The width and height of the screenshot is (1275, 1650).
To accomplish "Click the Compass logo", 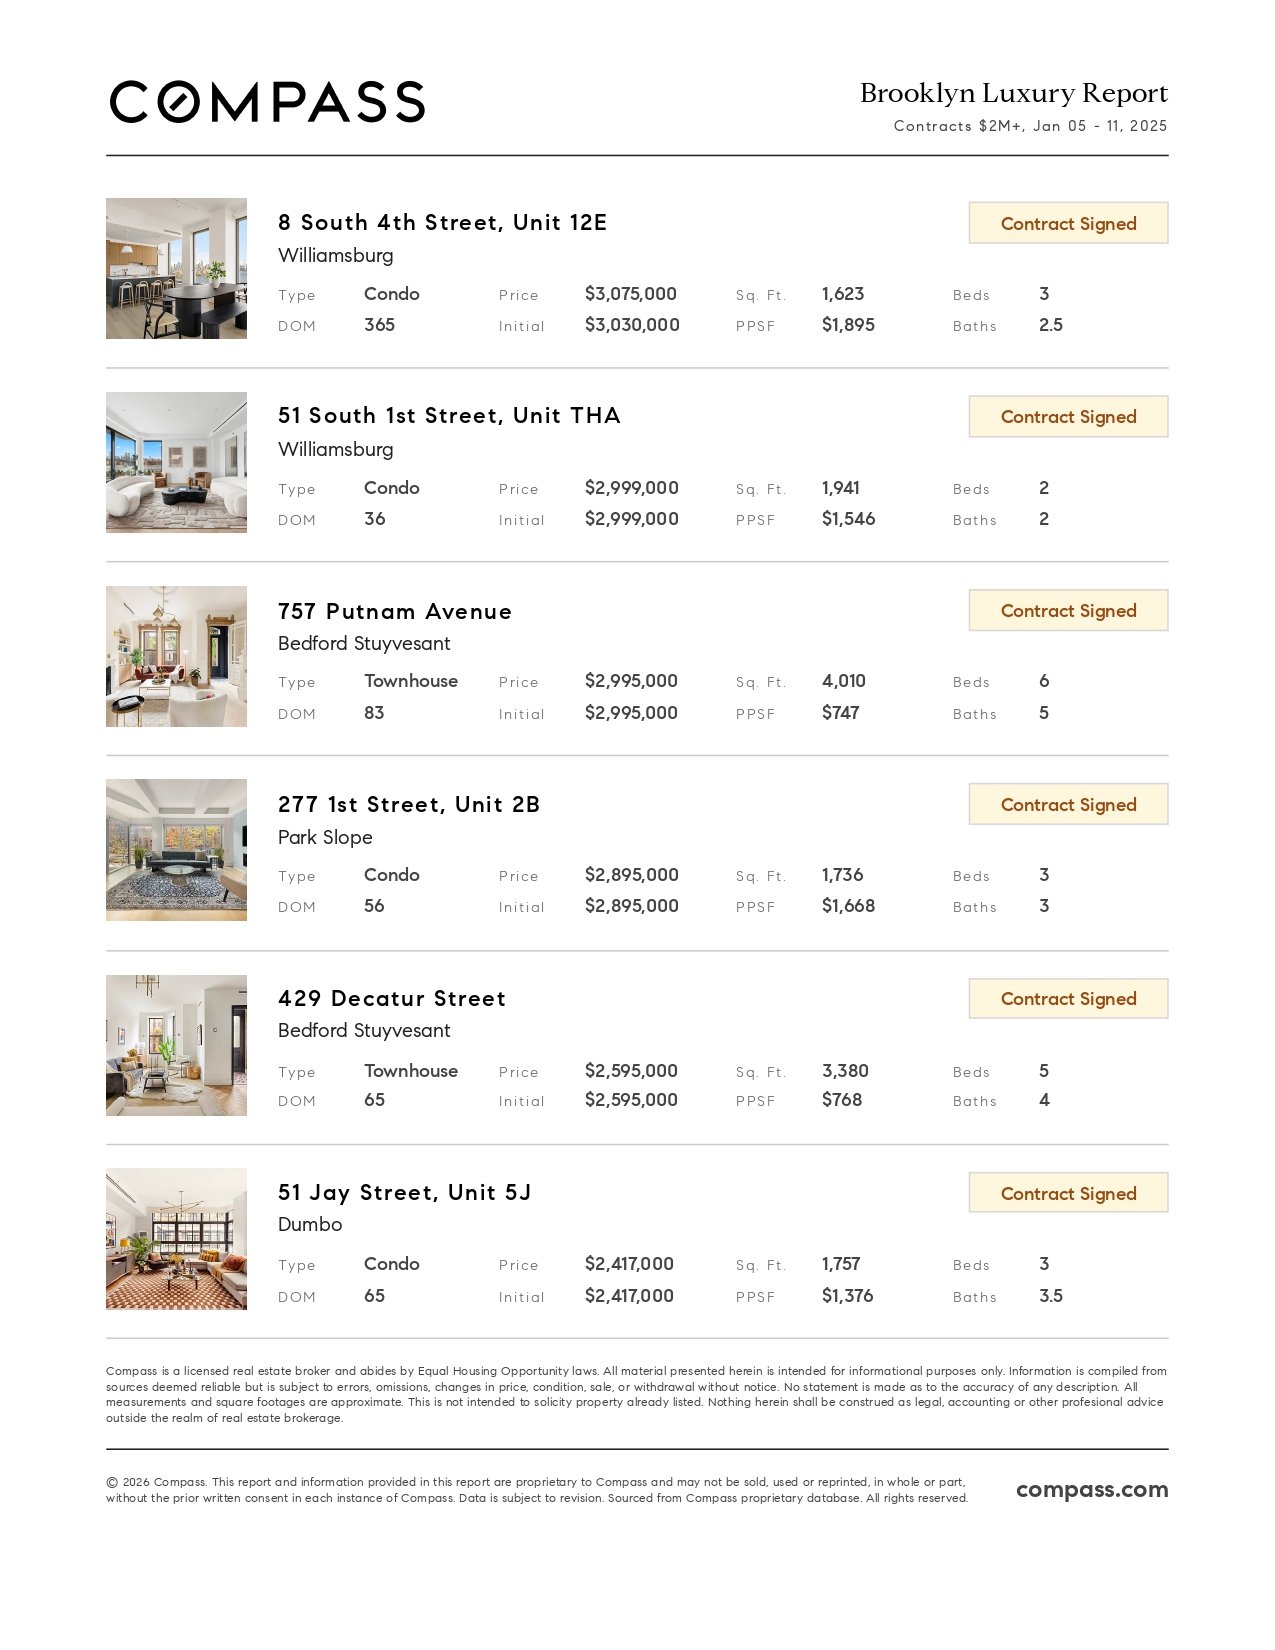I will click(267, 102).
